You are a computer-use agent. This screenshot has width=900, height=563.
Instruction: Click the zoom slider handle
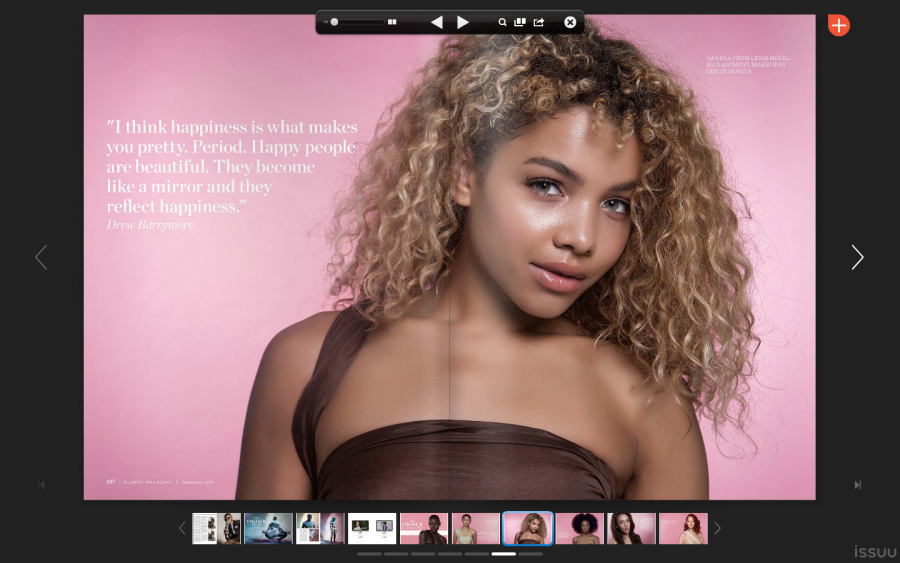pyautogui.click(x=335, y=22)
